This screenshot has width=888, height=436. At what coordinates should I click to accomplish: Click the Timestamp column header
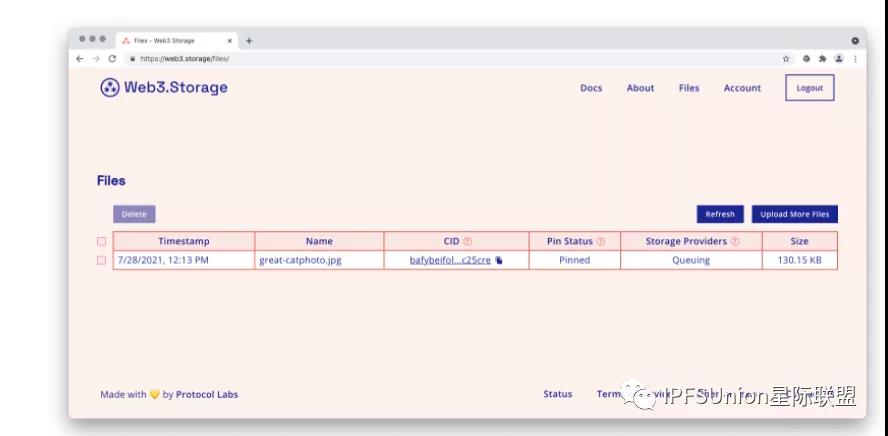184,241
